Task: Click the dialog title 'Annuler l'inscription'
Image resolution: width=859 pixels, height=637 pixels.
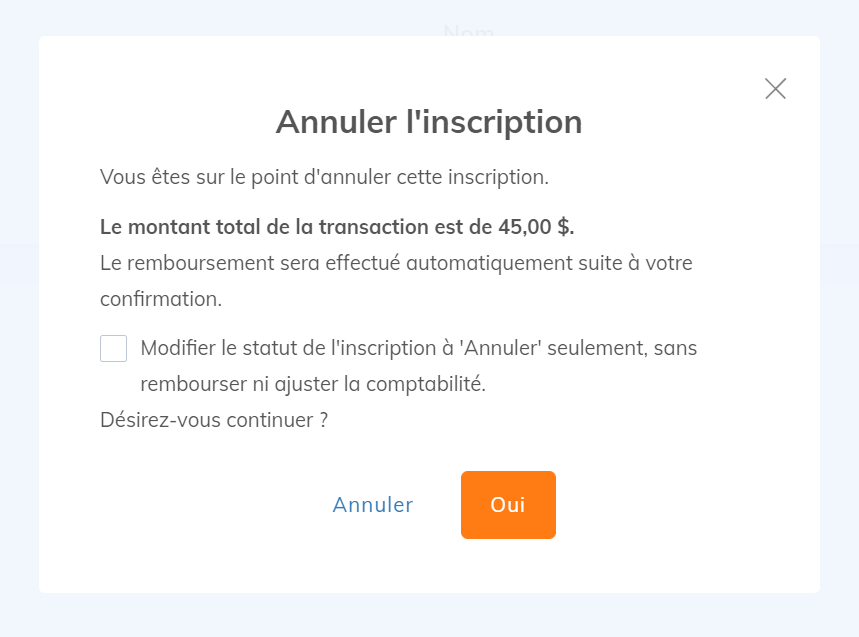Action: point(429,122)
